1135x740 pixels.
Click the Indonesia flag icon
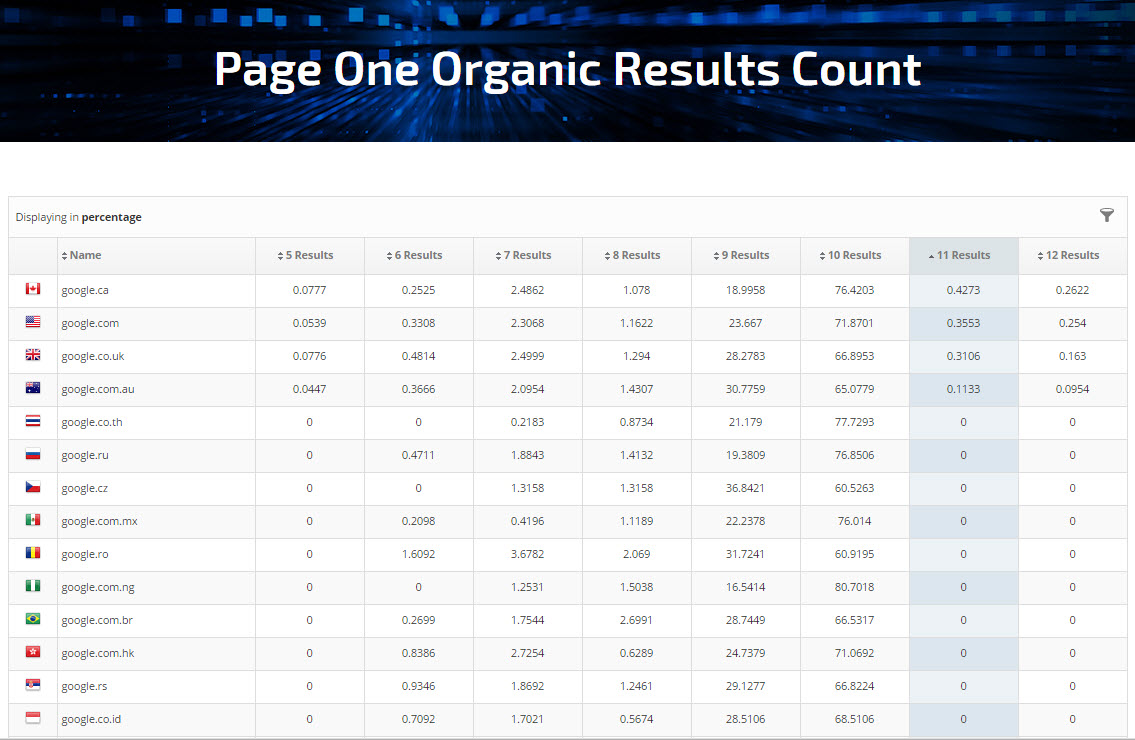(x=33, y=718)
